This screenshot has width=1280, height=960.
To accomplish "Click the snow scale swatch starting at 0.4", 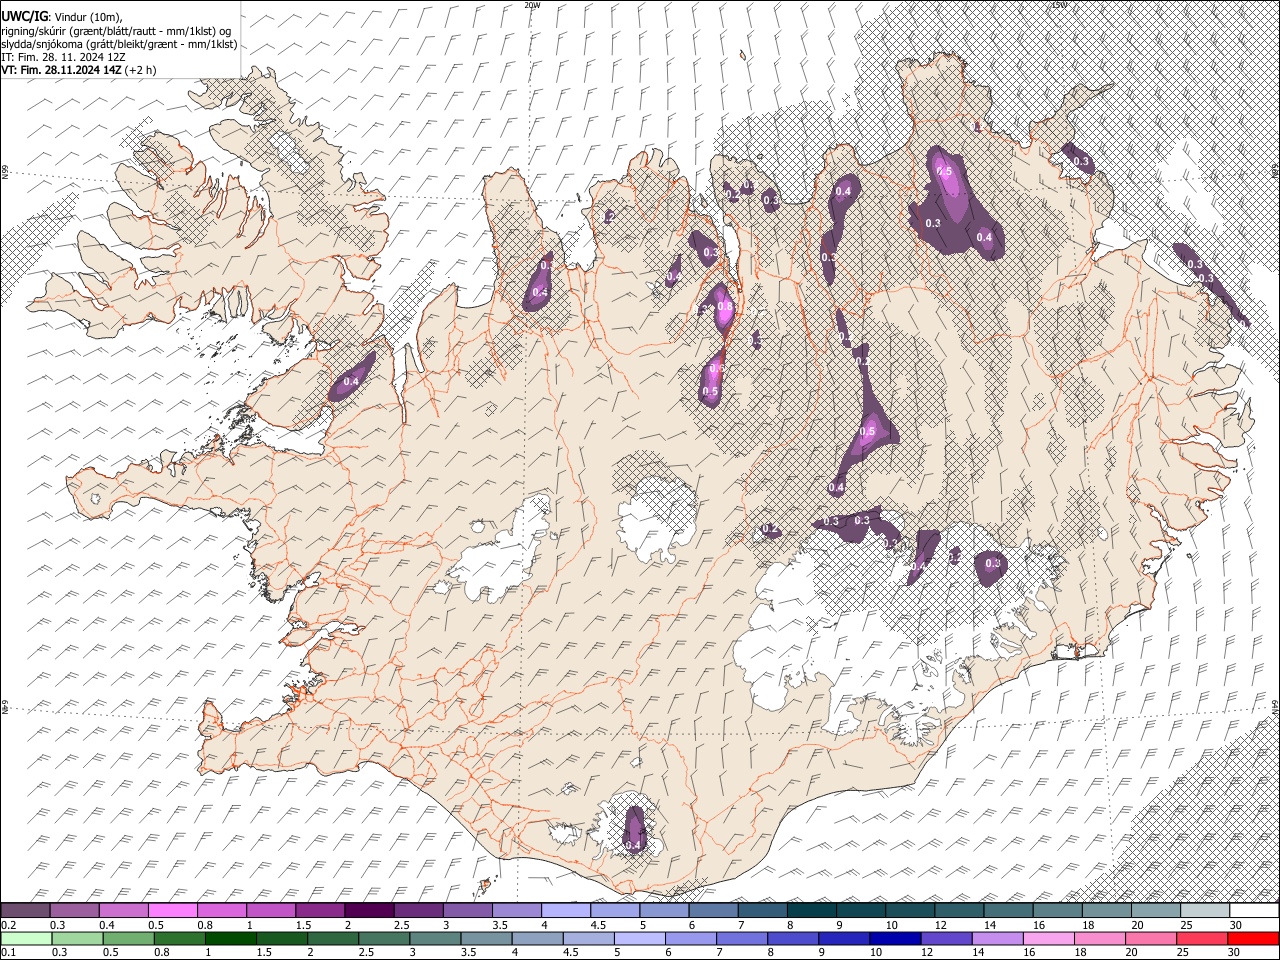I will pos(124,911).
